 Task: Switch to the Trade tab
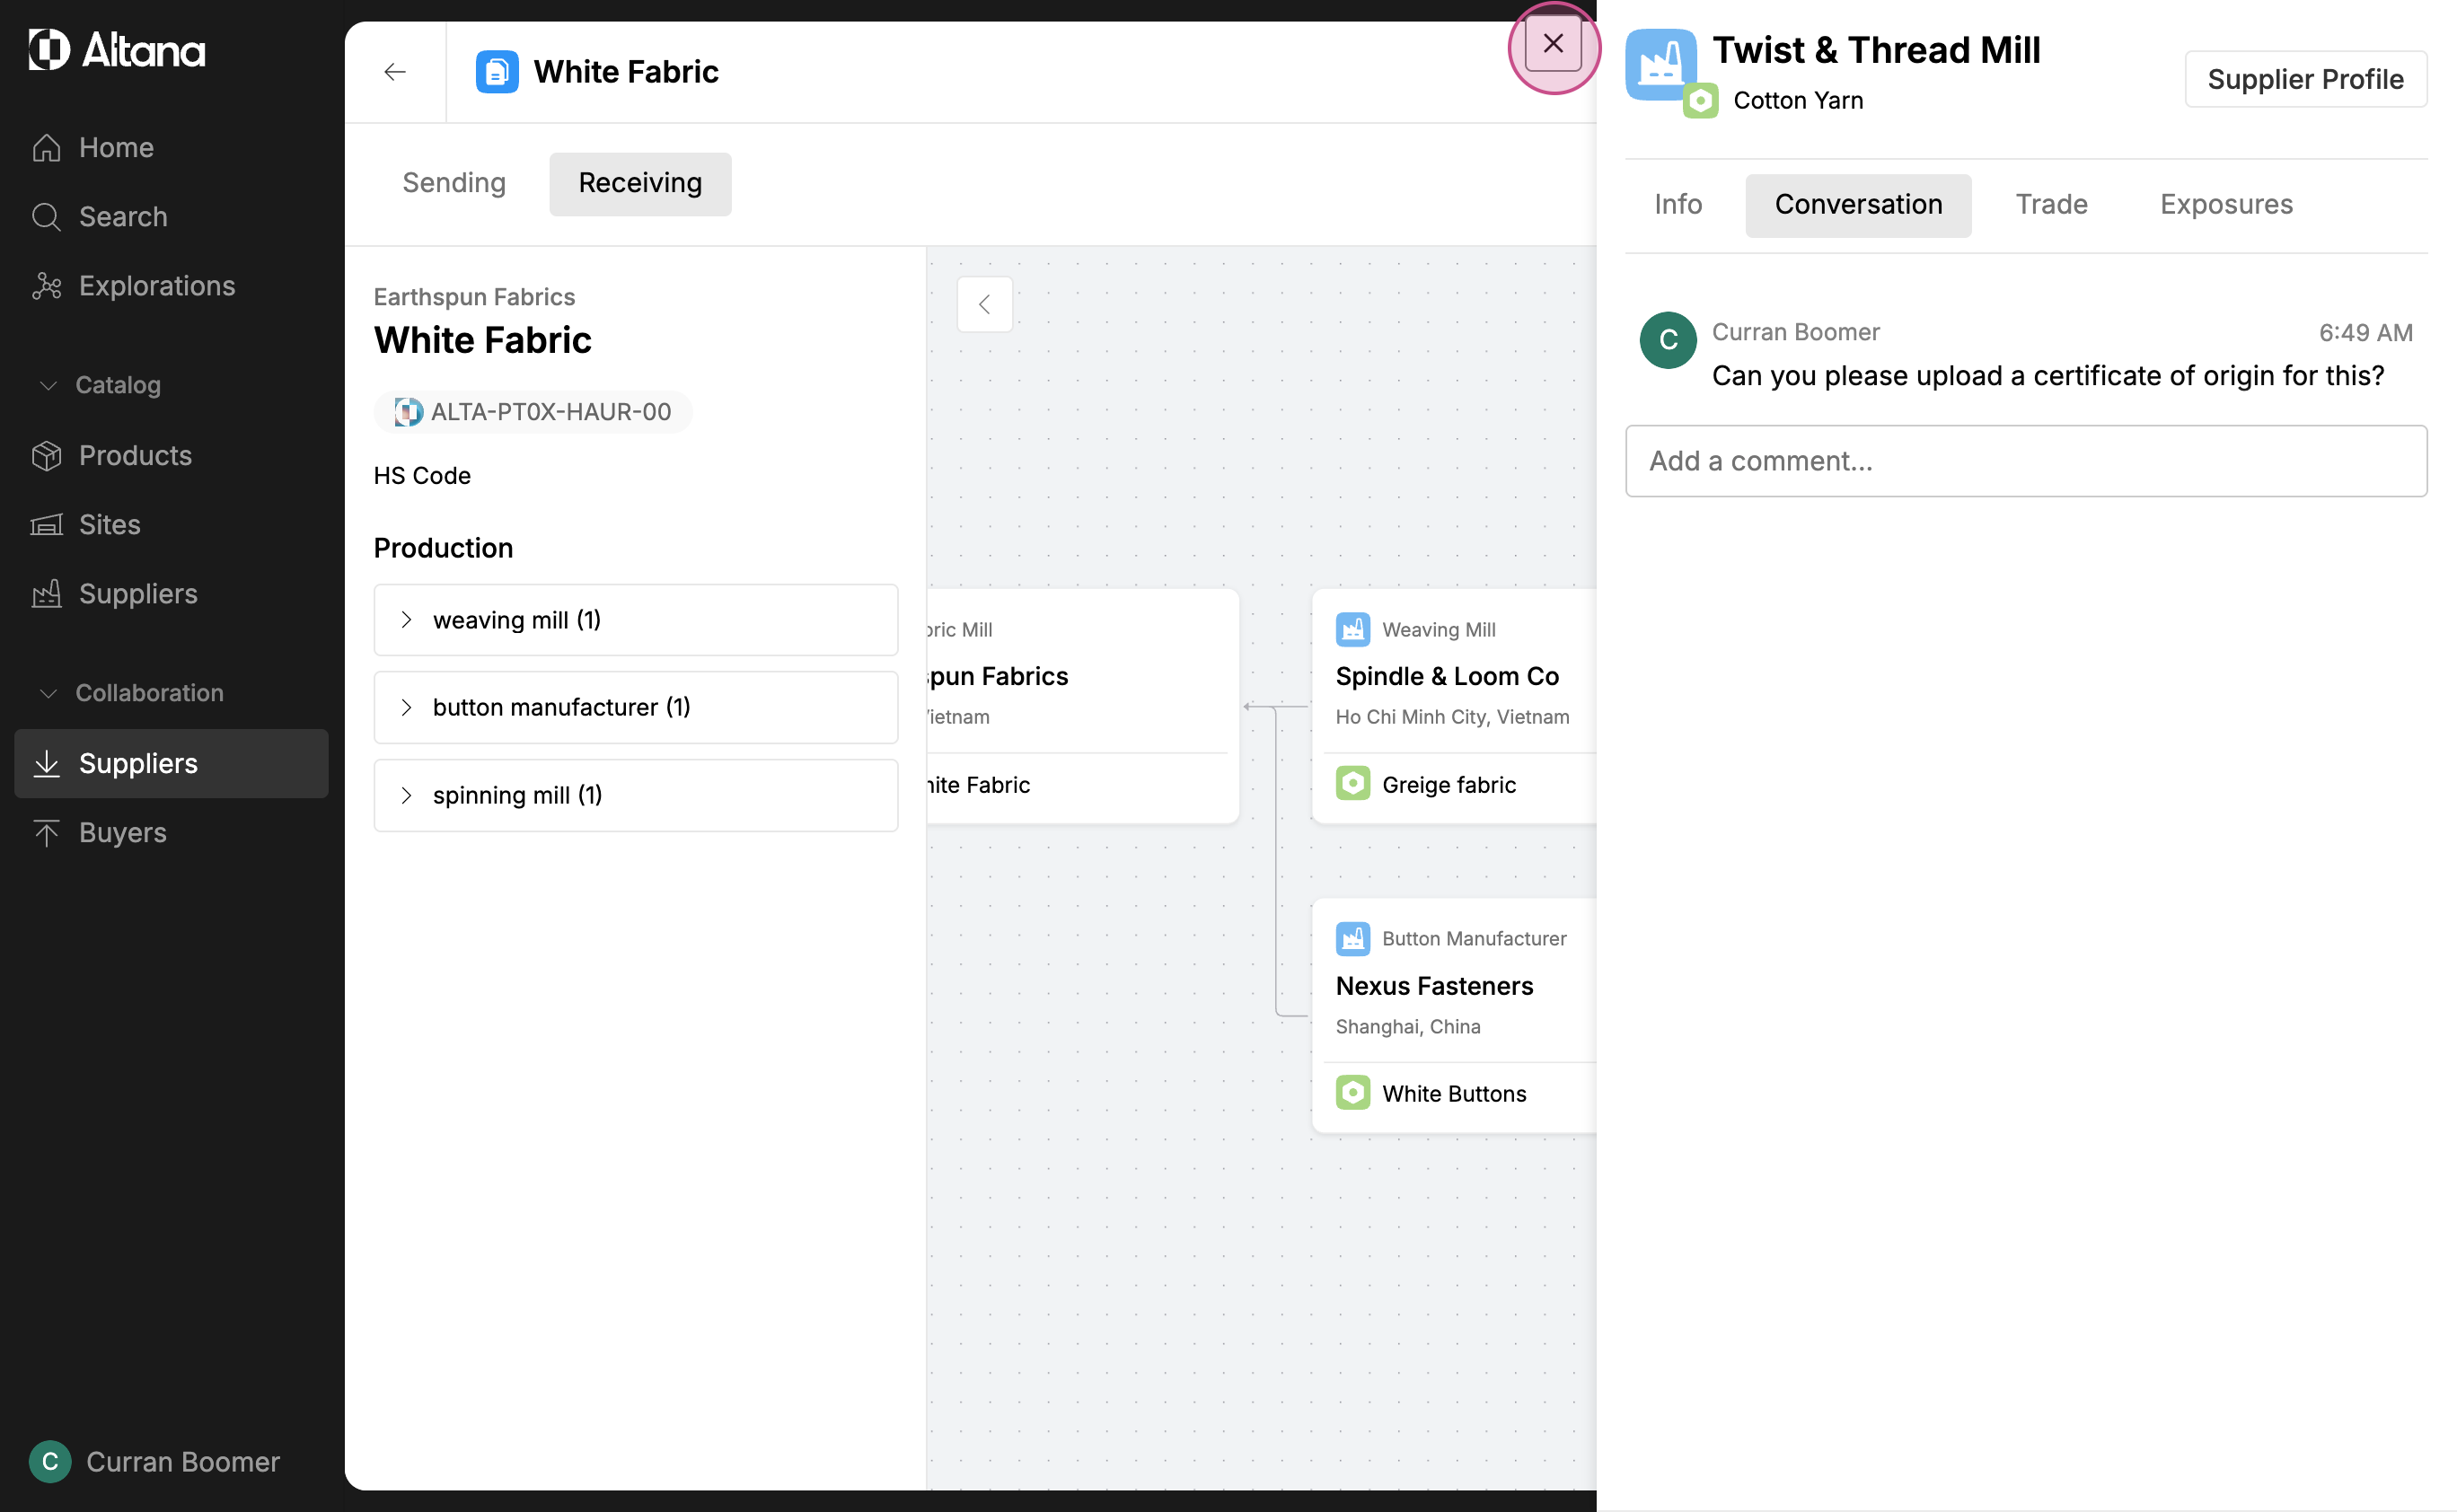point(2050,205)
